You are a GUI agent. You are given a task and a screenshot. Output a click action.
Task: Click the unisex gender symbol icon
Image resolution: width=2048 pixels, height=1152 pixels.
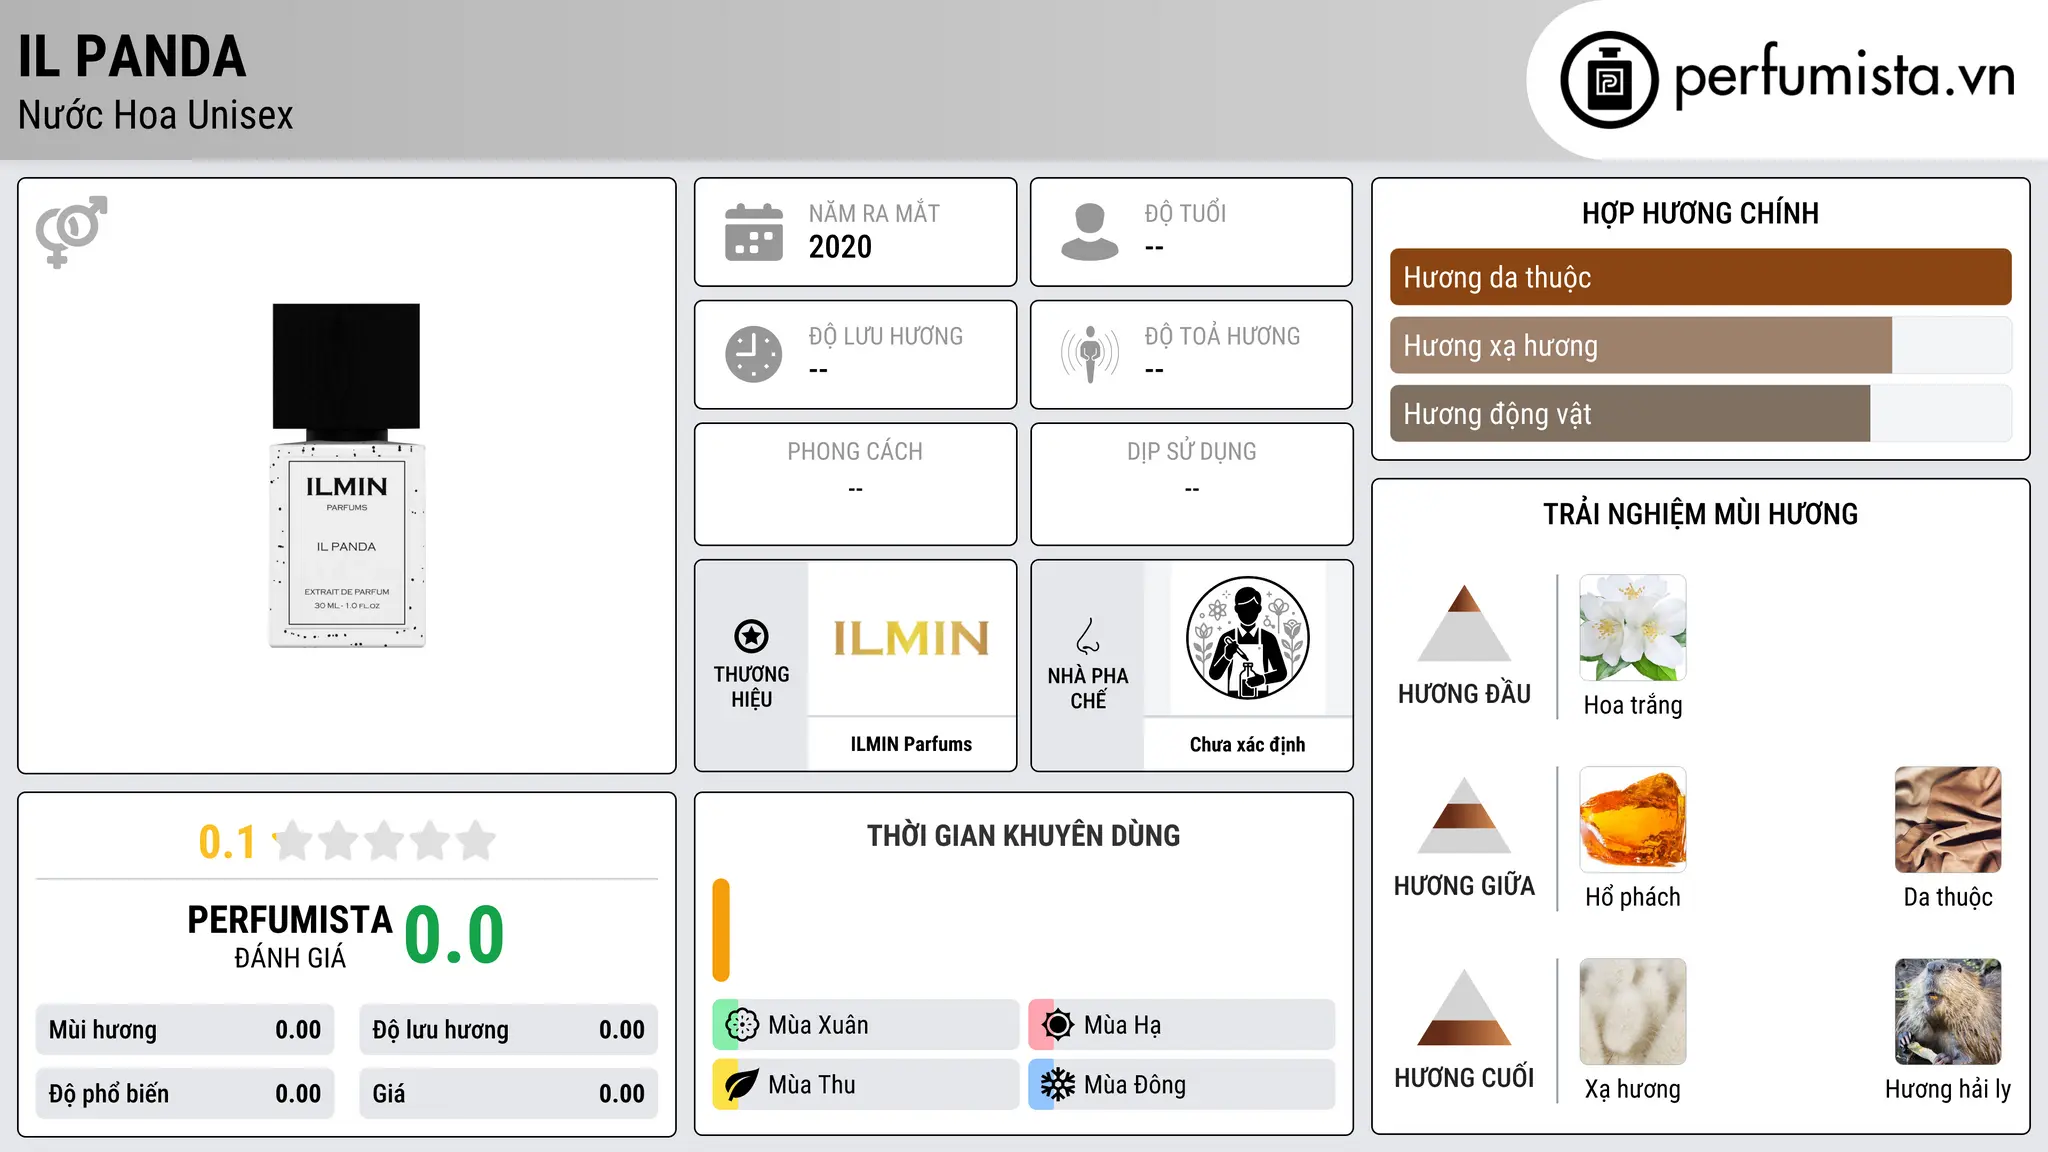tap(71, 232)
